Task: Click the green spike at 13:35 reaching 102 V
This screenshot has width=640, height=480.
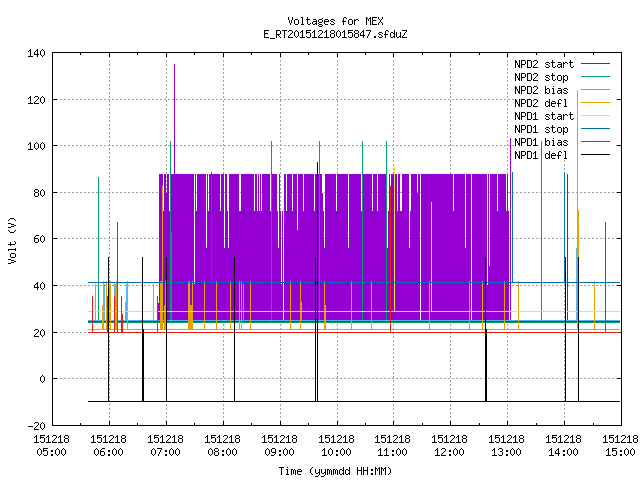Action: (x=542, y=231)
